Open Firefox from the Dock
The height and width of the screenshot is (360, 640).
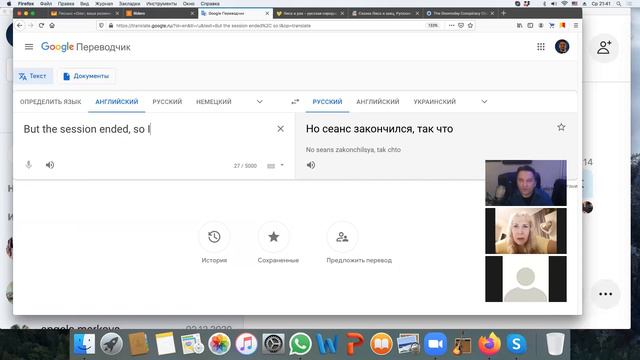489,344
